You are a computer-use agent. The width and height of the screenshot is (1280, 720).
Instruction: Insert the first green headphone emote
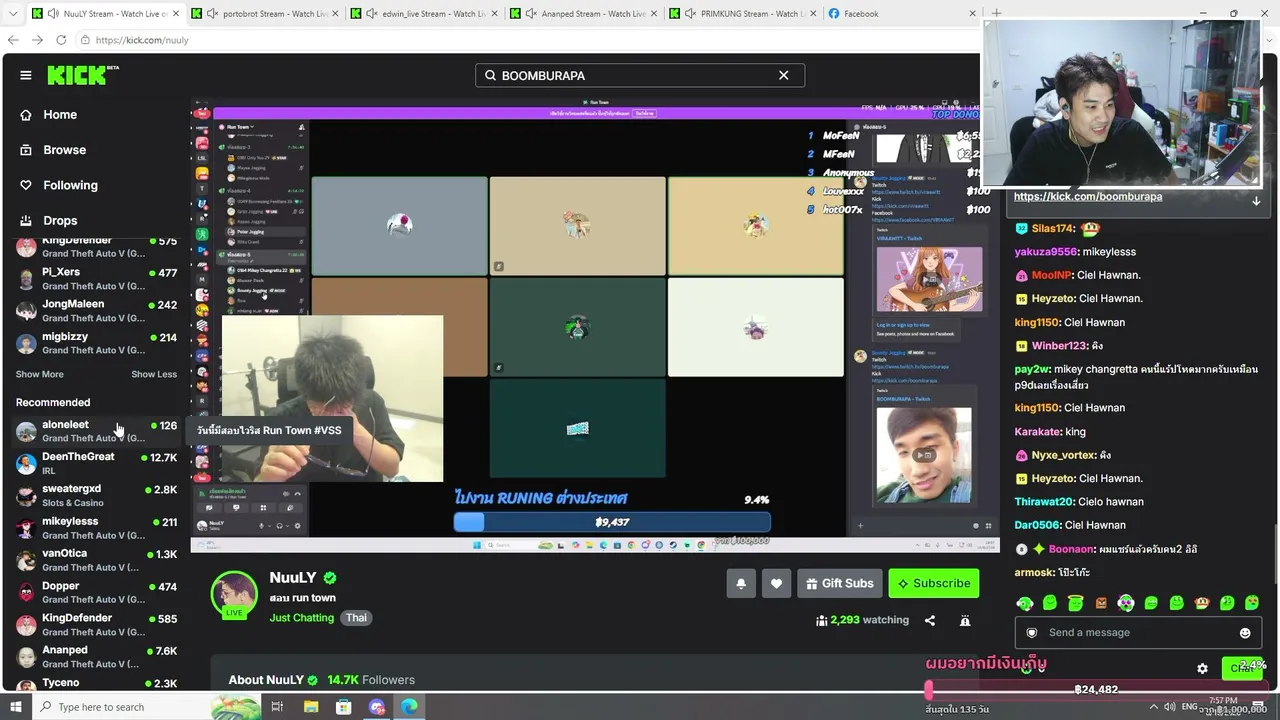[1024, 603]
